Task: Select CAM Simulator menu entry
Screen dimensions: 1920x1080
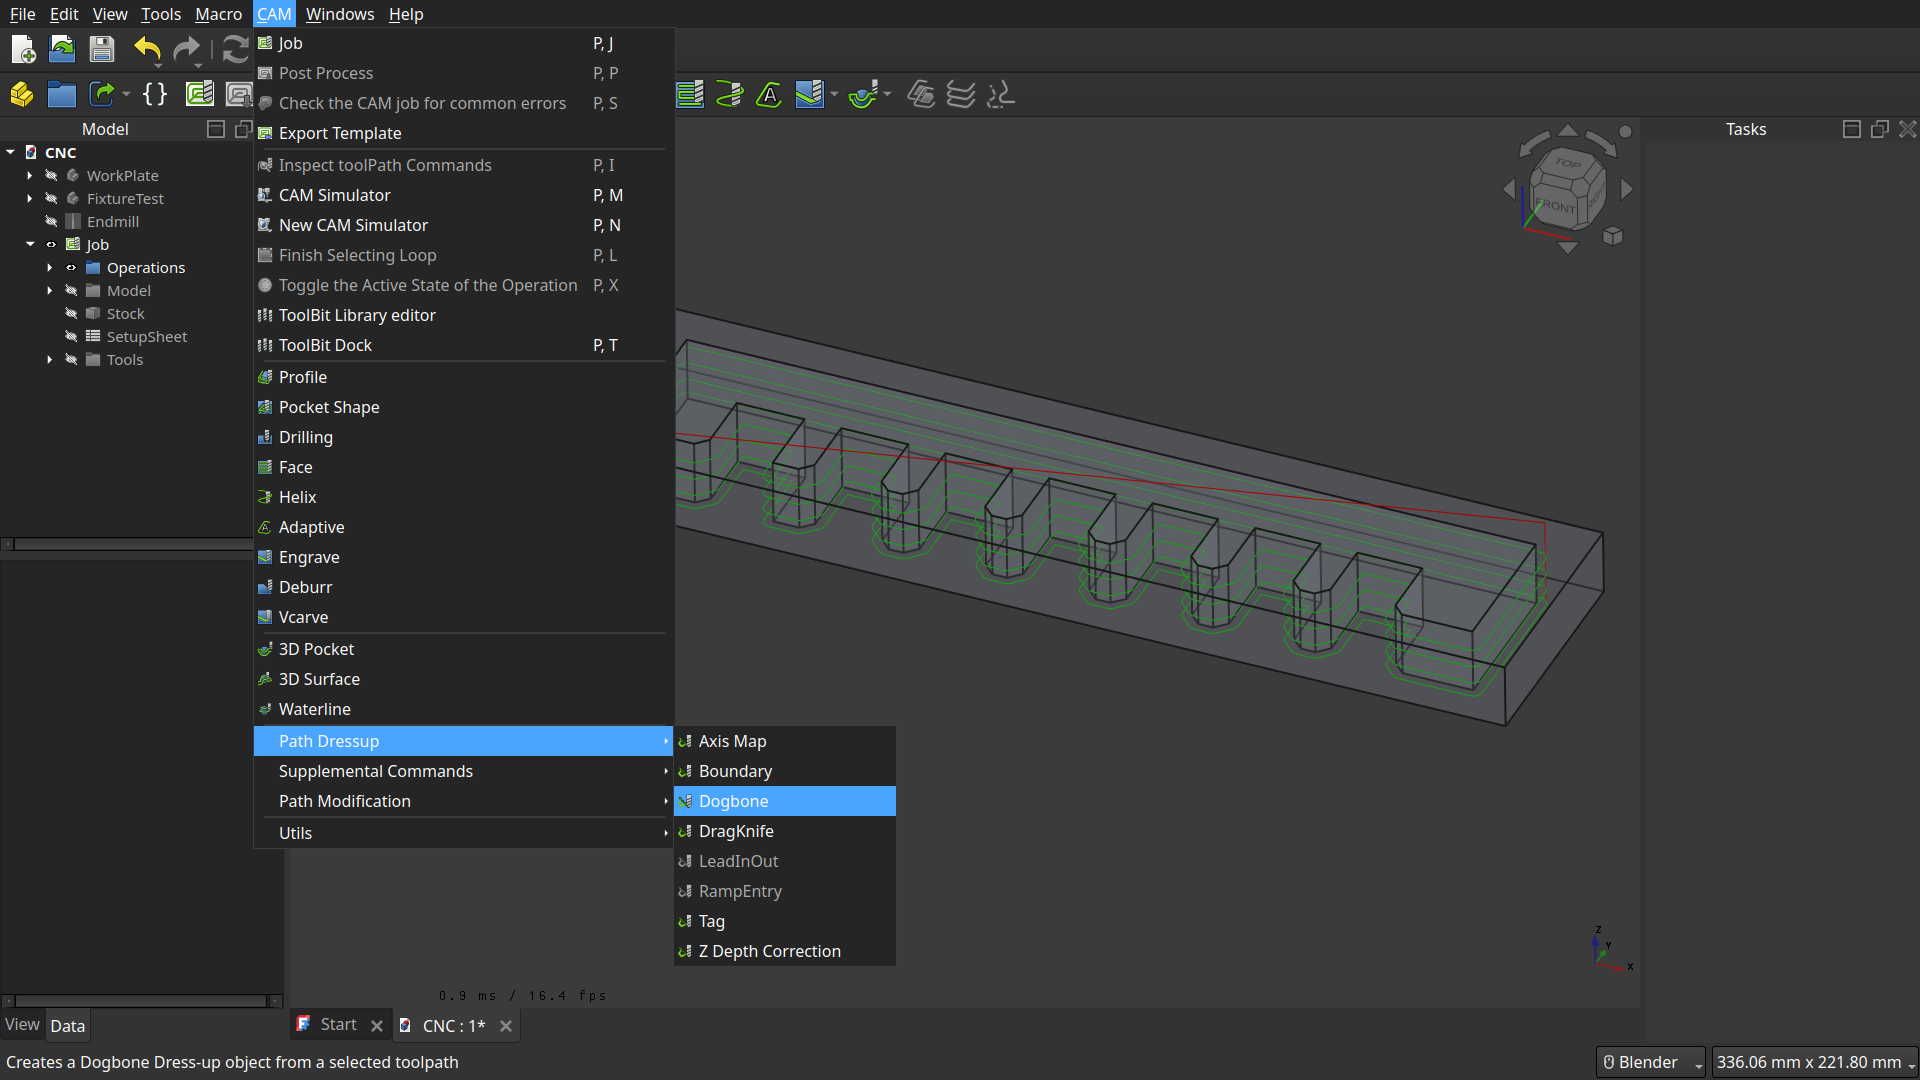Action: click(463, 195)
